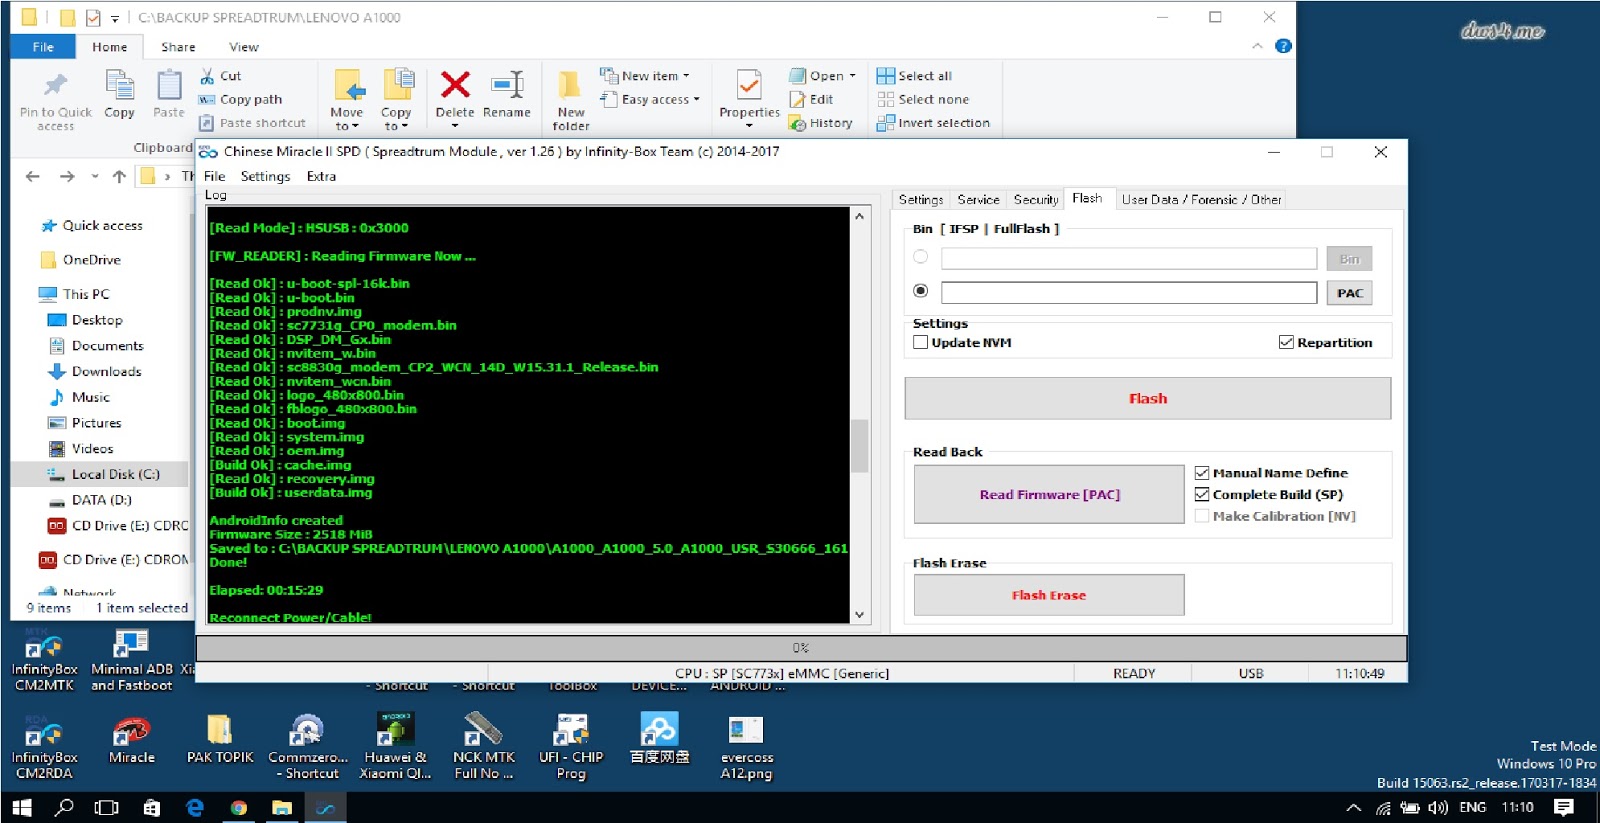Switch to the Security tab
The height and width of the screenshot is (823, 1600).
[1035, 200]
